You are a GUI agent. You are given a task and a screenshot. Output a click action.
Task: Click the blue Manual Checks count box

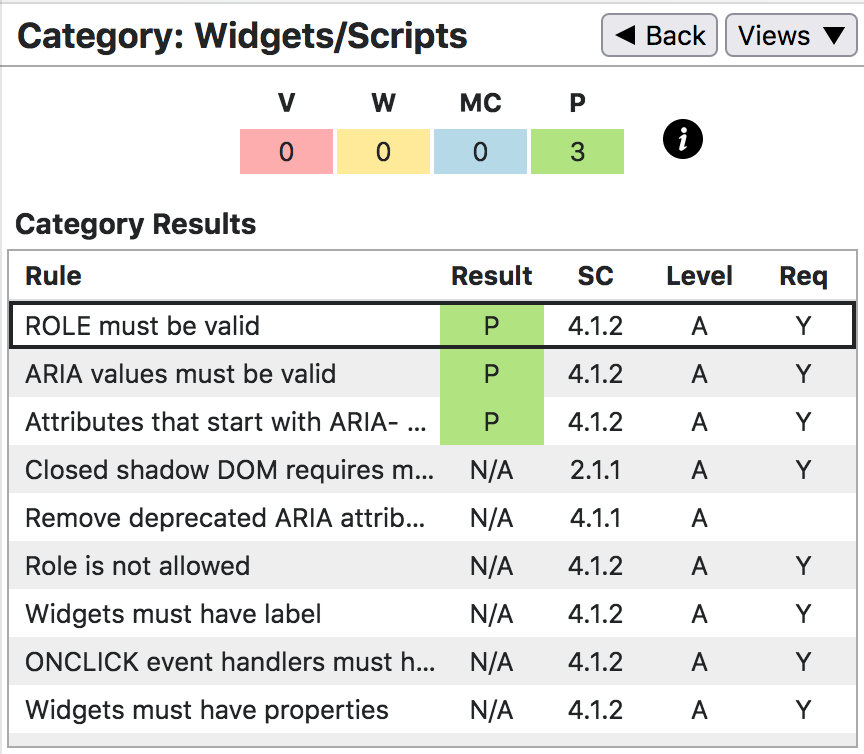tap(480, 152)
